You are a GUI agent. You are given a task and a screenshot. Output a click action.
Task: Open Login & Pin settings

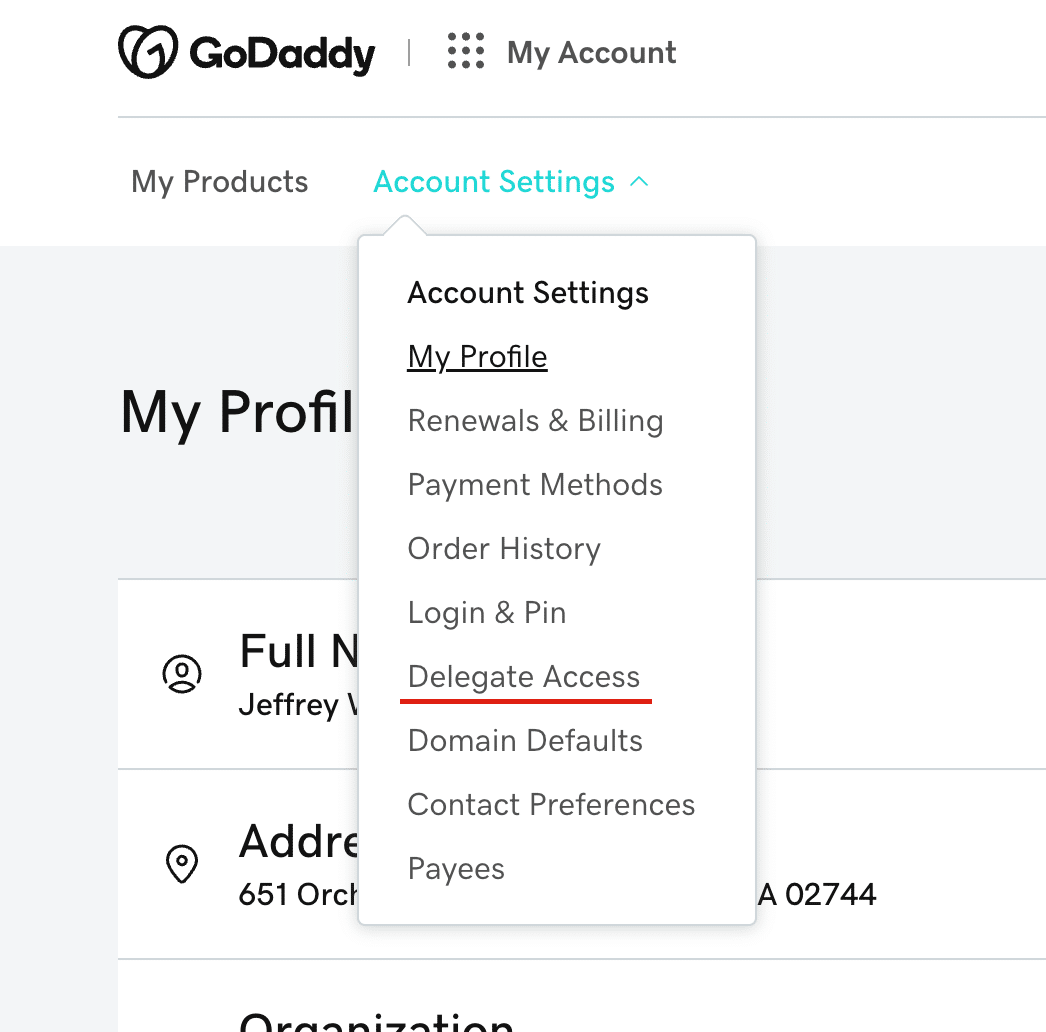tap(487, 613)
